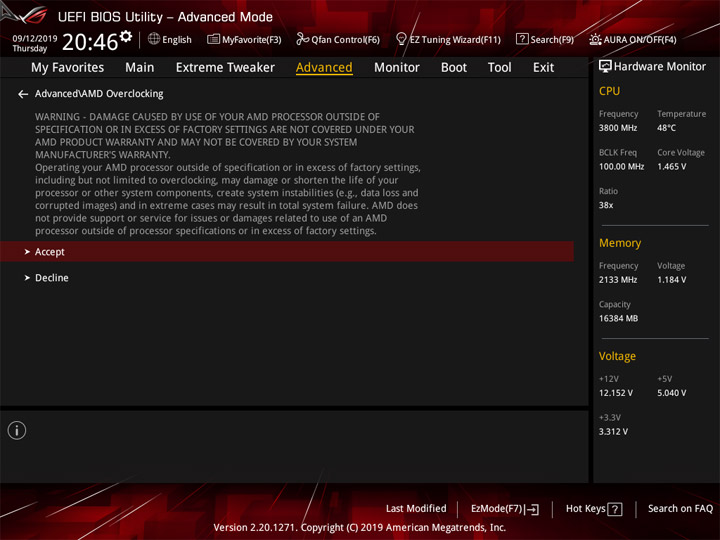Click BCLK 100.00 MHz value
The height and width of the screenshot is (540, 720).
pyautogui.click(x=621, y=166)
